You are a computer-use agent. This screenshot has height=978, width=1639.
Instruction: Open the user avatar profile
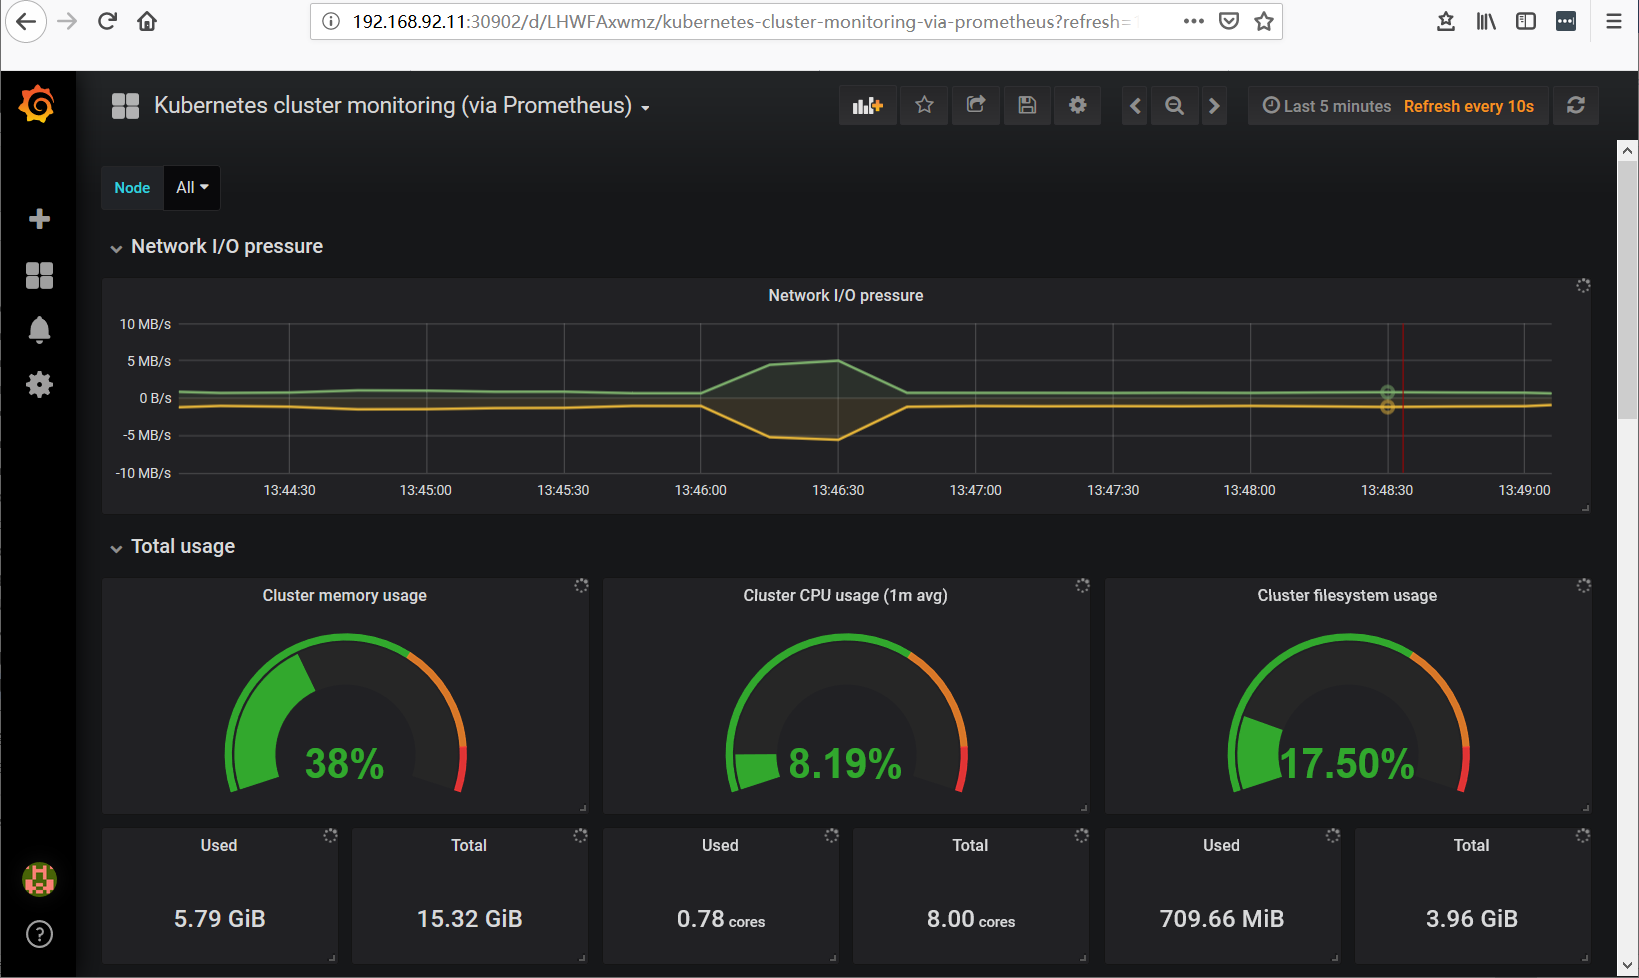[39, 880]
